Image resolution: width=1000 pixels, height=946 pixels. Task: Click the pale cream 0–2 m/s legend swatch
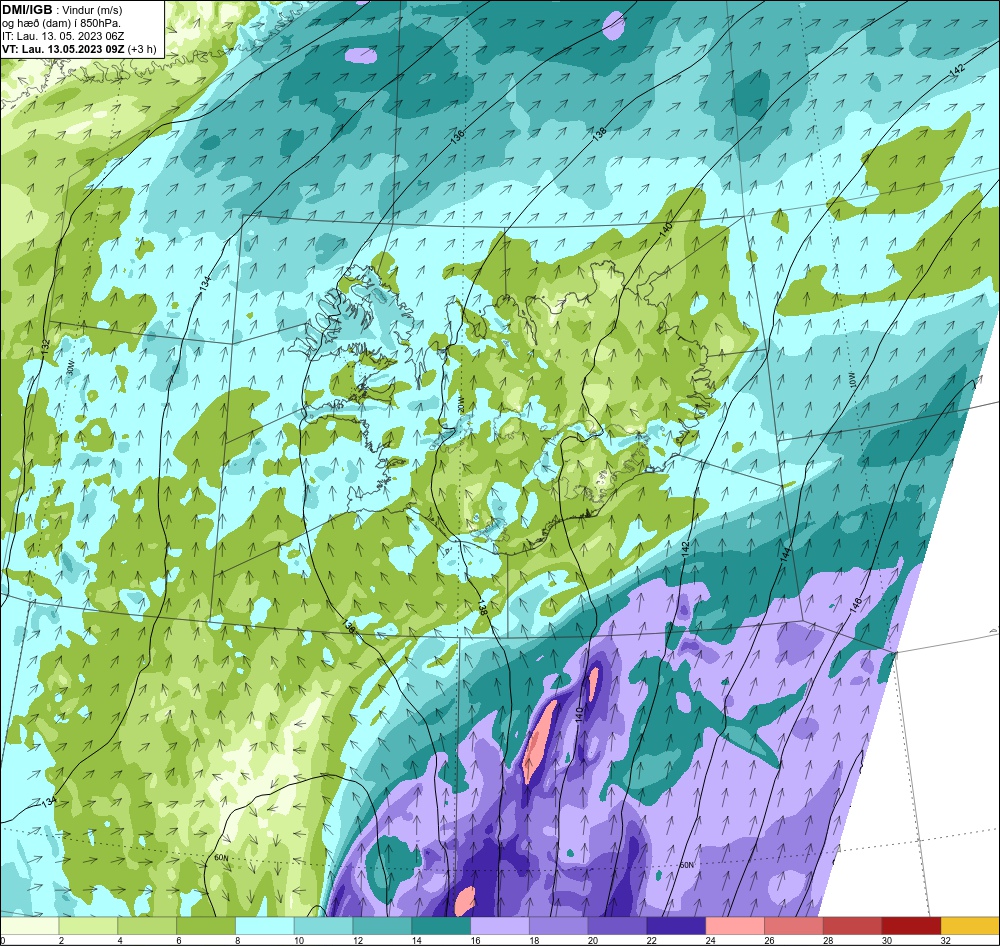(x=29, y=926)
